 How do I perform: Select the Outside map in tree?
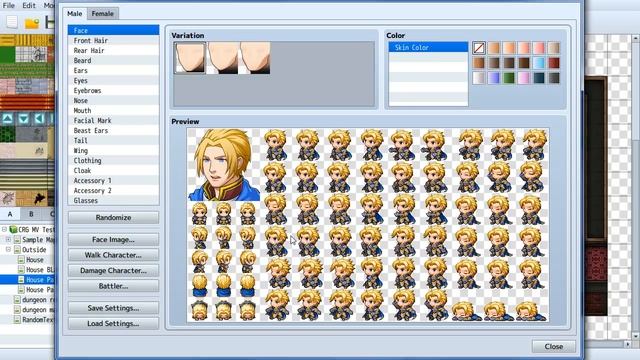34,249
